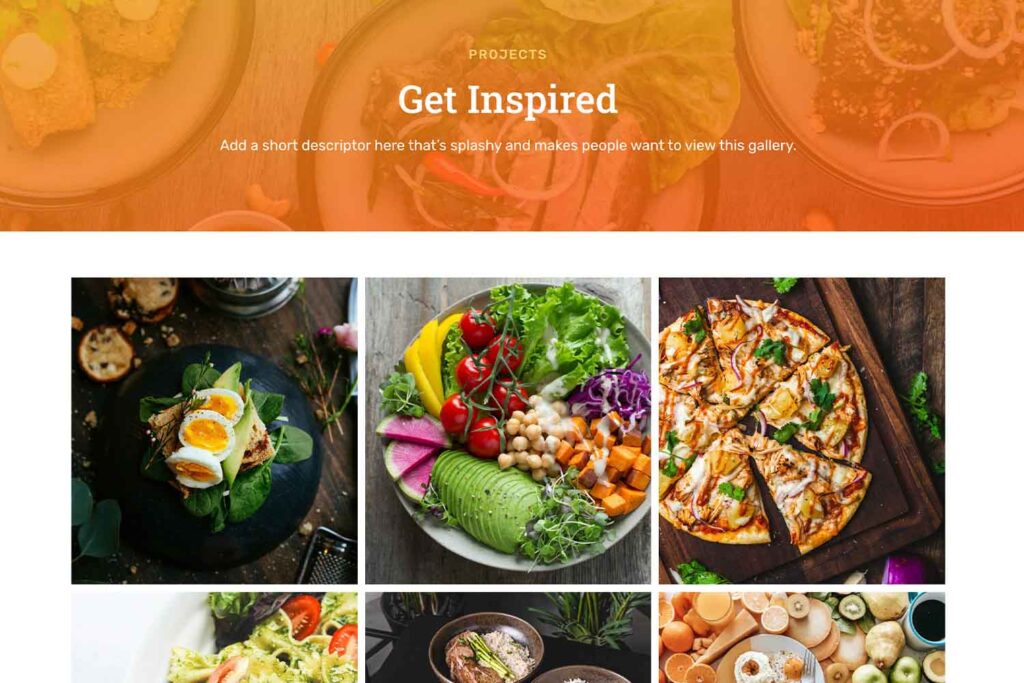
Task: Click the sliced avocado in the veggie bowl photo
Action: tap(485, 498)
